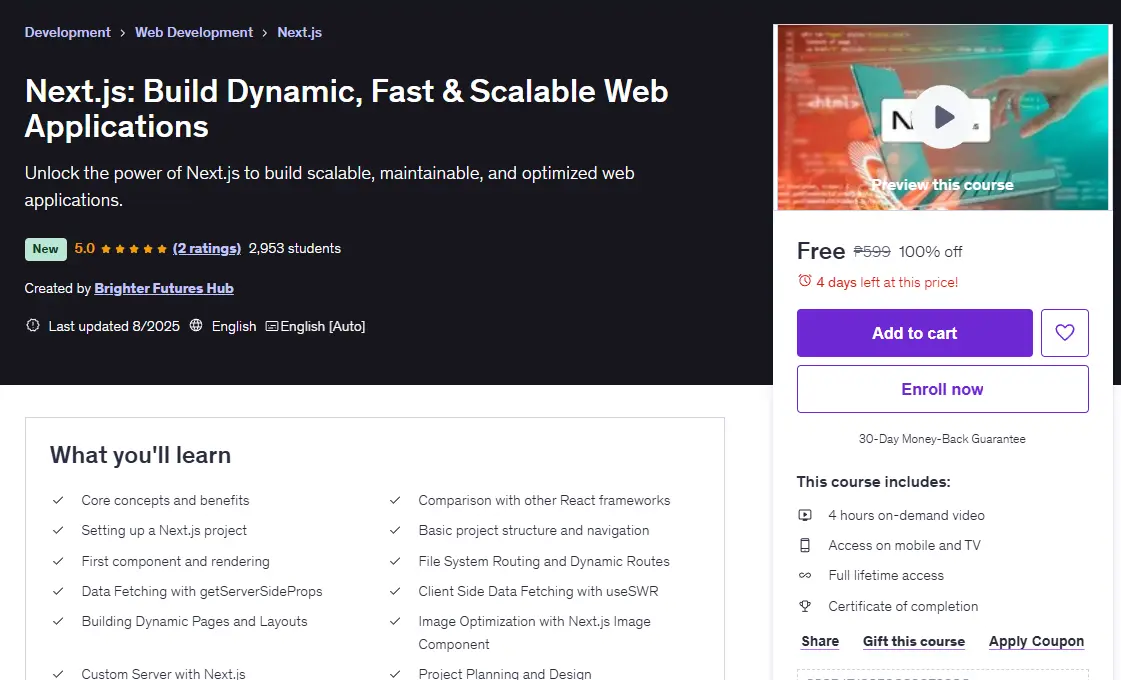The height and width of the screenshot is (680, 1121).
Task: Click the closed captions icon beside English [Auto]
Action: (271, 326)
